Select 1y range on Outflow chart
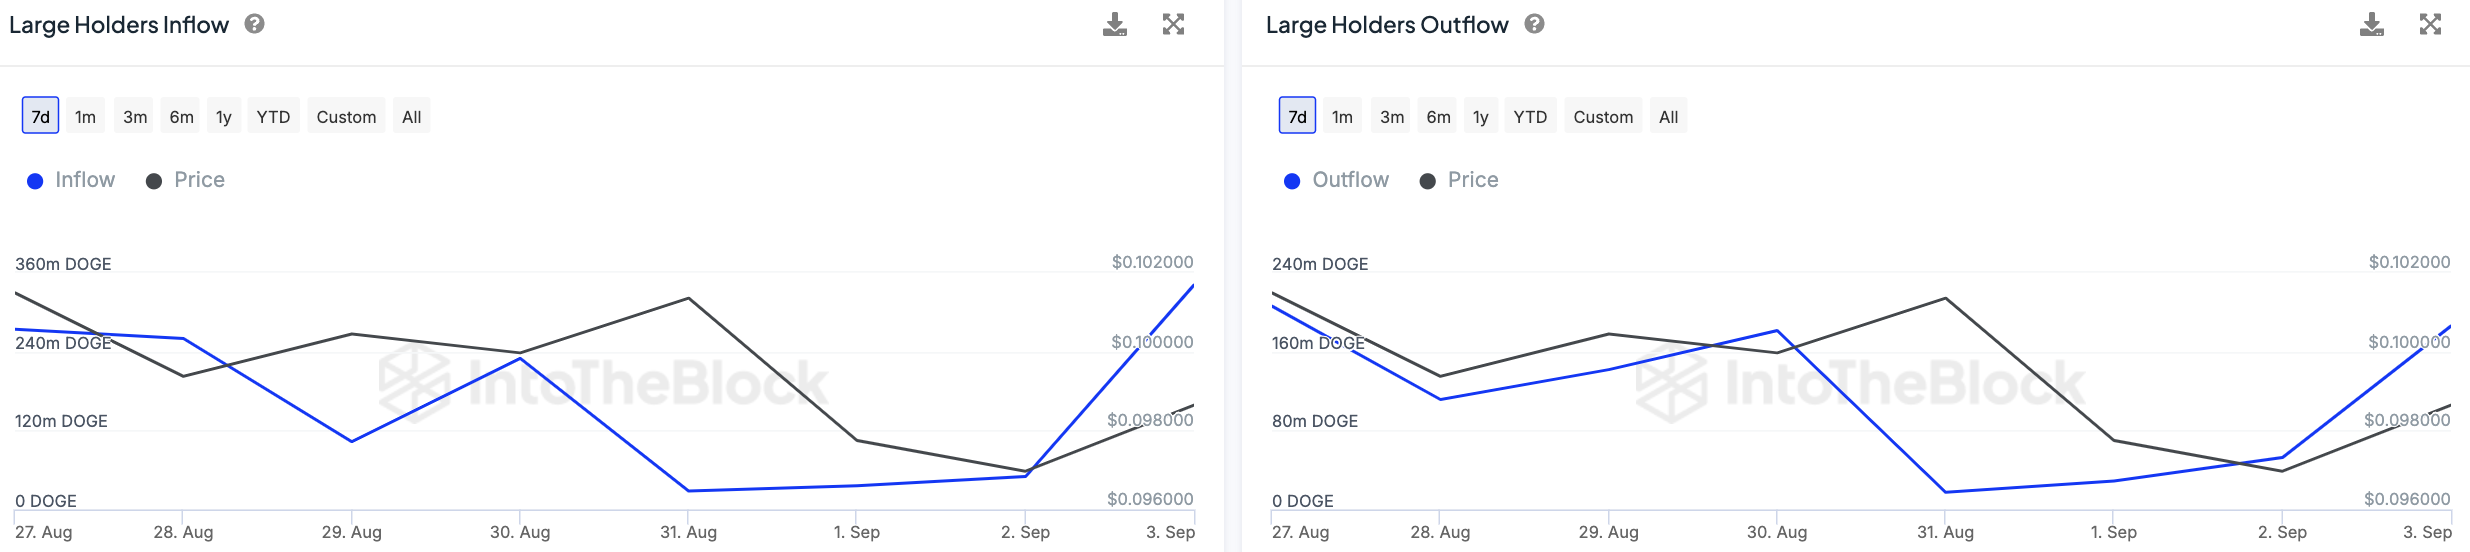Image resolution: width=2470 pixels, height=552 pixels. [x=1480, y=117]
